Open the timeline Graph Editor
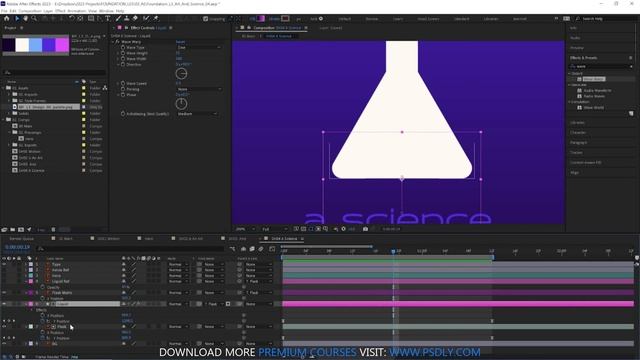This screenshot has height=360, width=640. click(x=272, y=249)
